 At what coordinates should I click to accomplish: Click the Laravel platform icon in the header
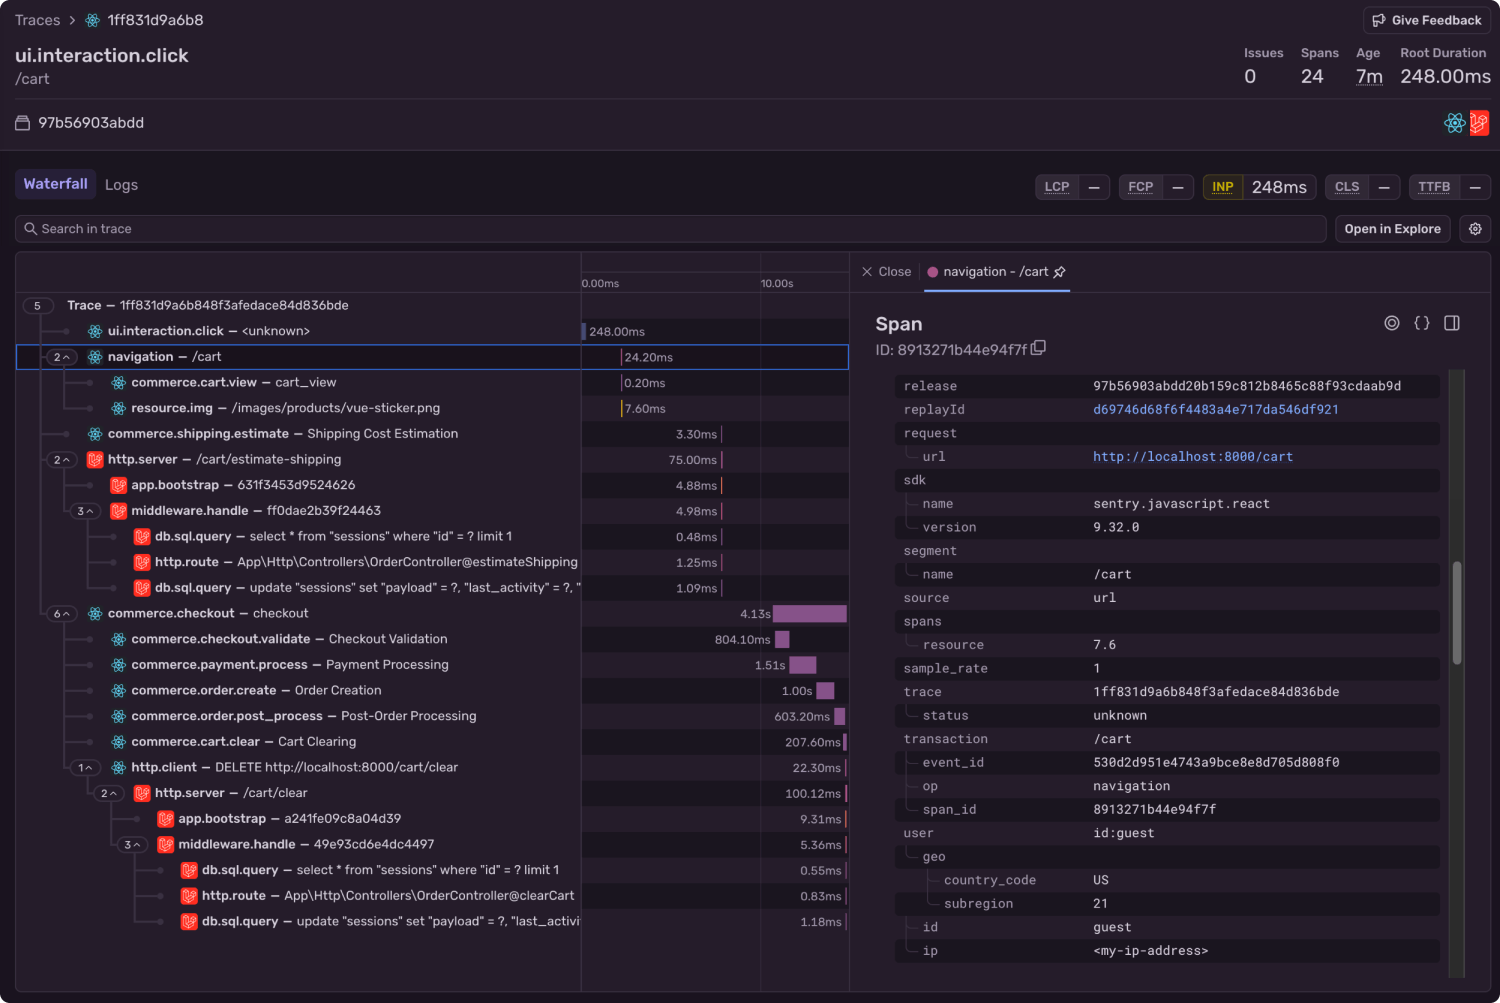point(1480,122)
